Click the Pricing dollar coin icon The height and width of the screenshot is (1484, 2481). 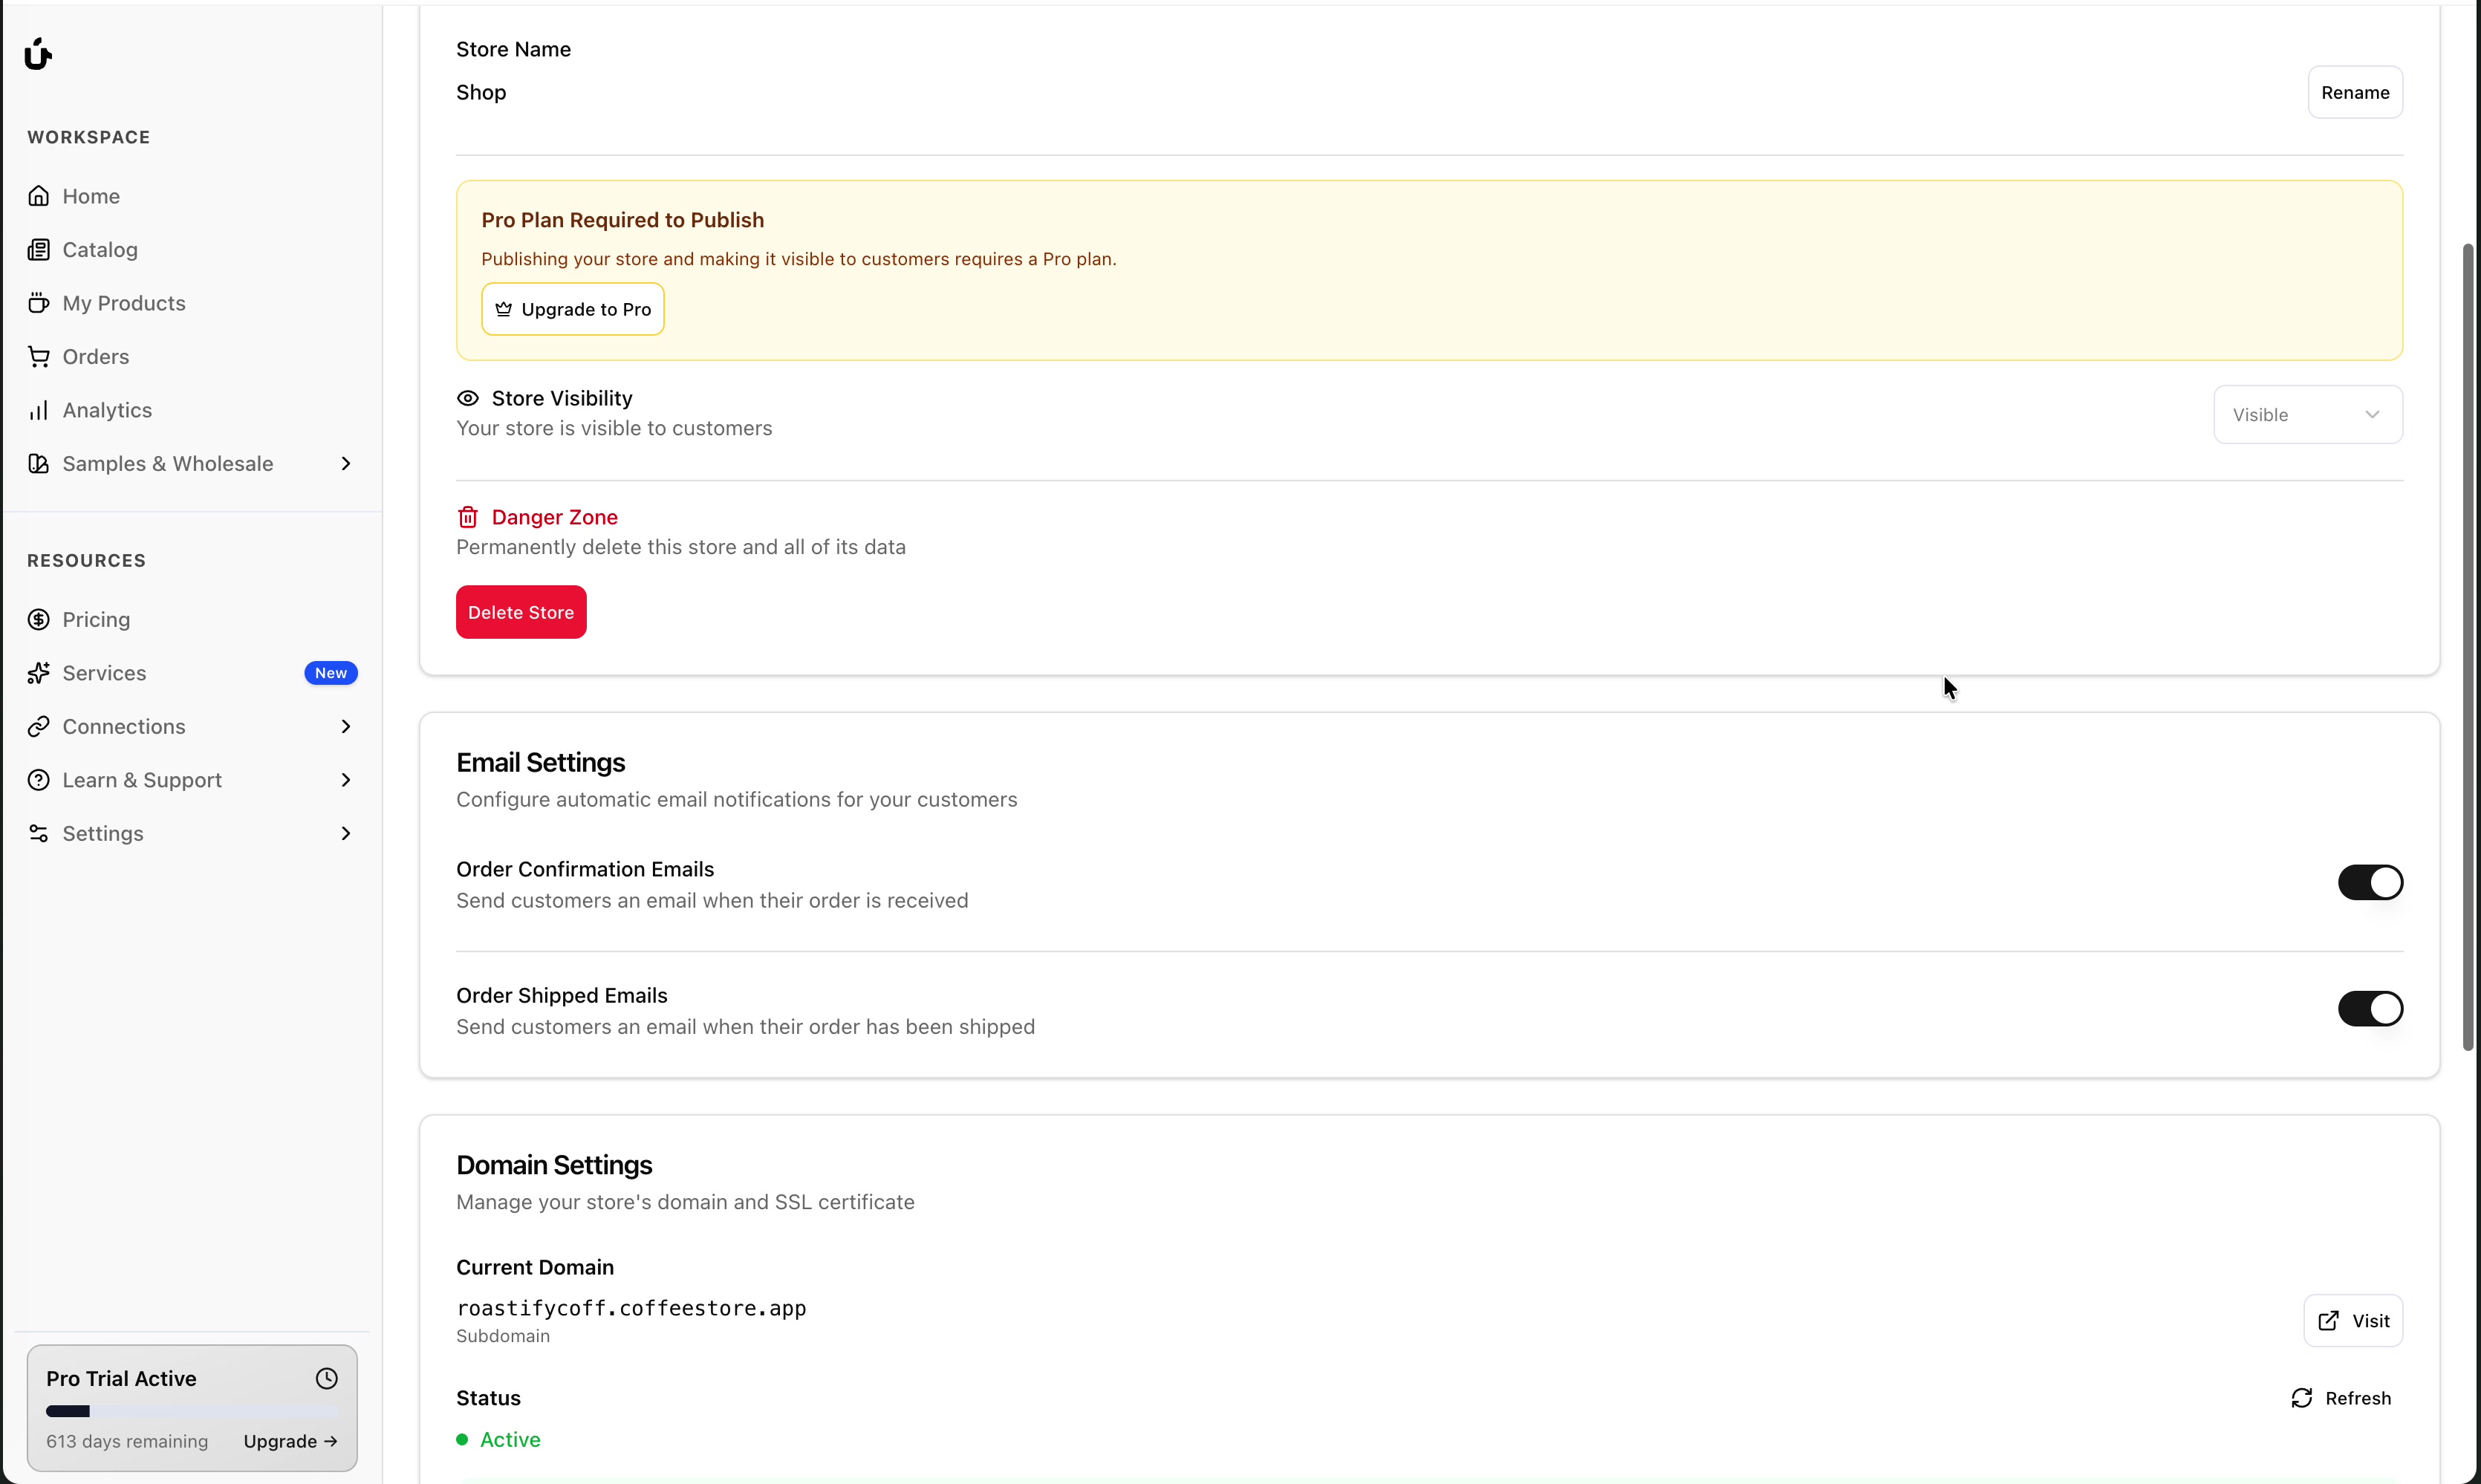click(39, 620)
